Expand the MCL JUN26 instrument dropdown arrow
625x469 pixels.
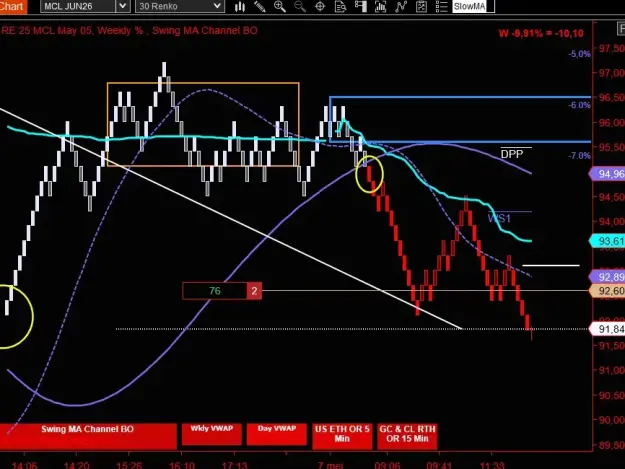coord(123,6)
